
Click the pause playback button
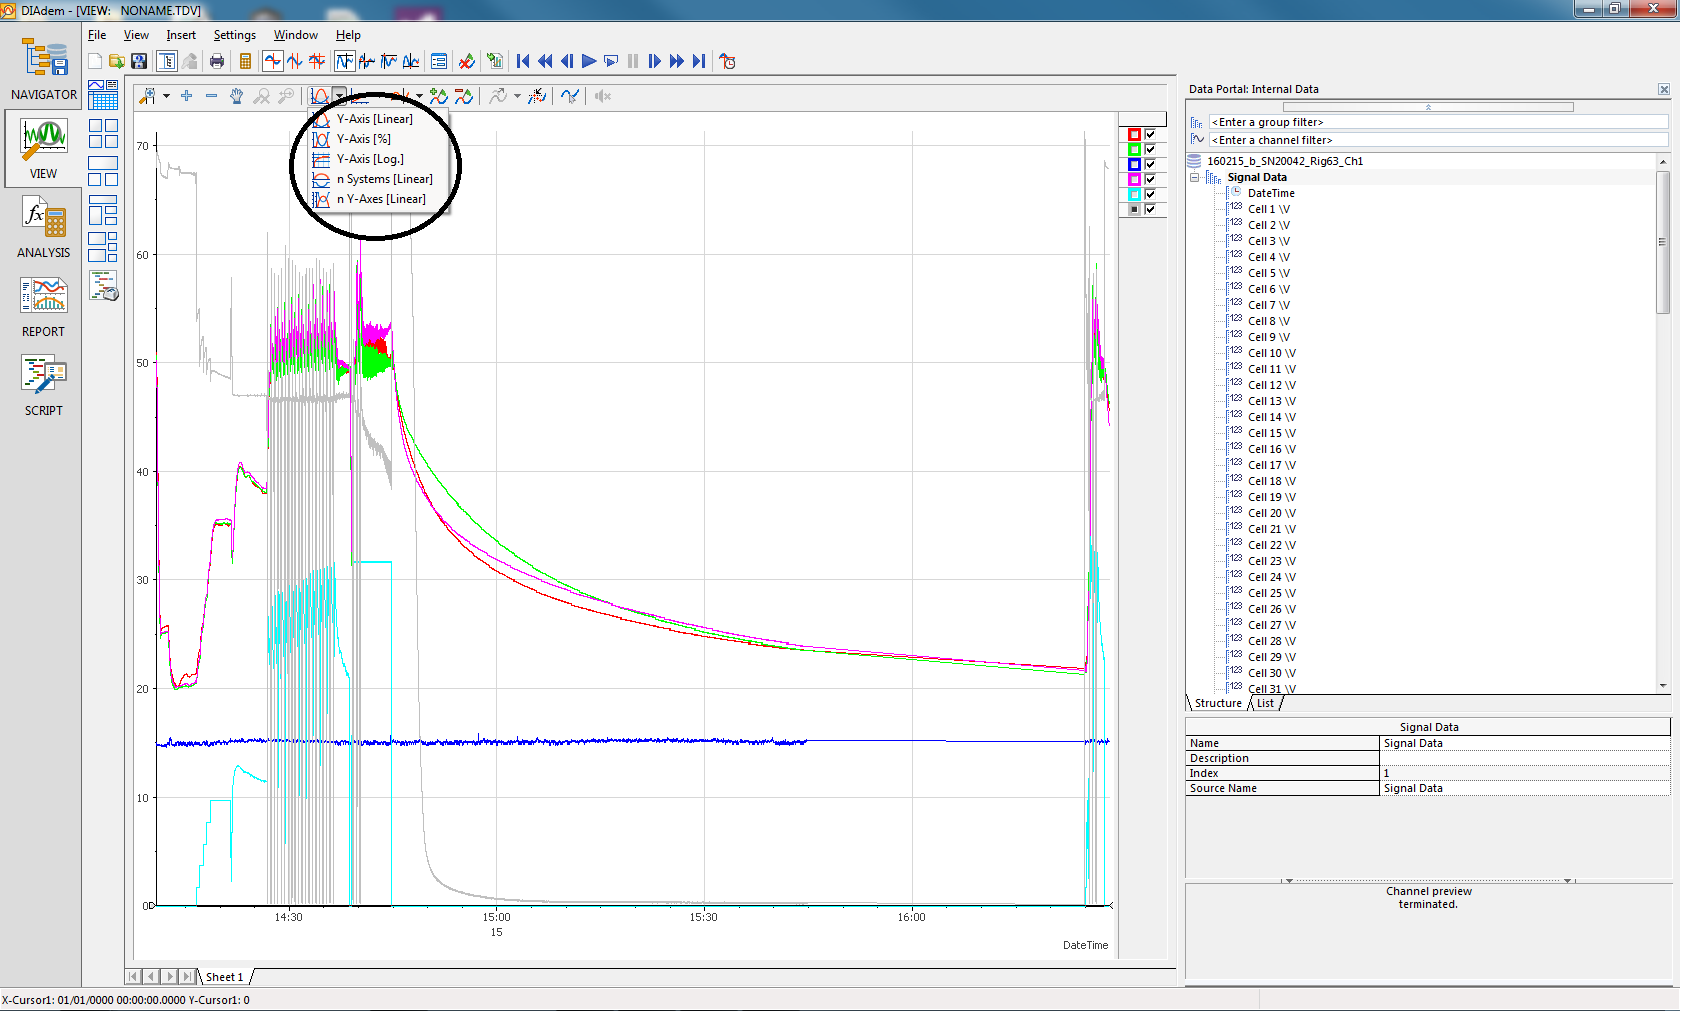(633, 61)
